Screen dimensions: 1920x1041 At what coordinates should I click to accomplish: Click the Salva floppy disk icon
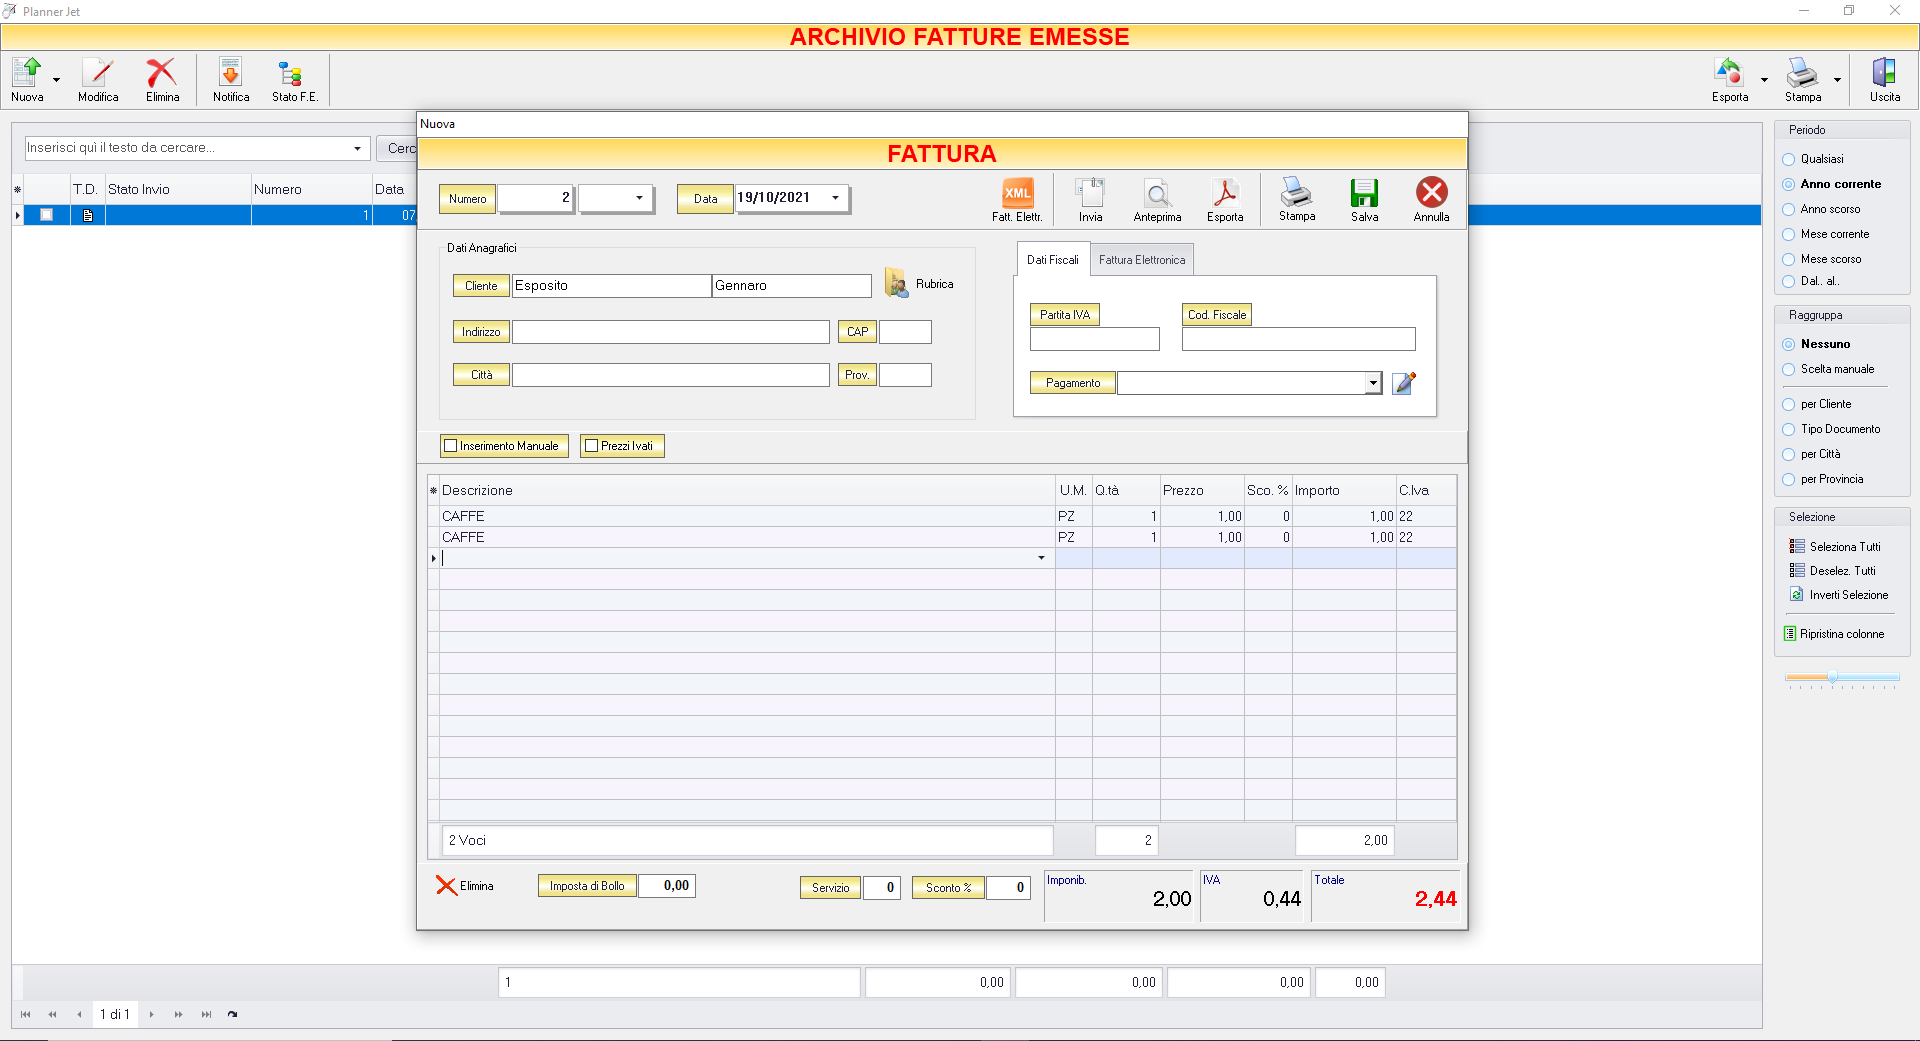point(1364,193)
